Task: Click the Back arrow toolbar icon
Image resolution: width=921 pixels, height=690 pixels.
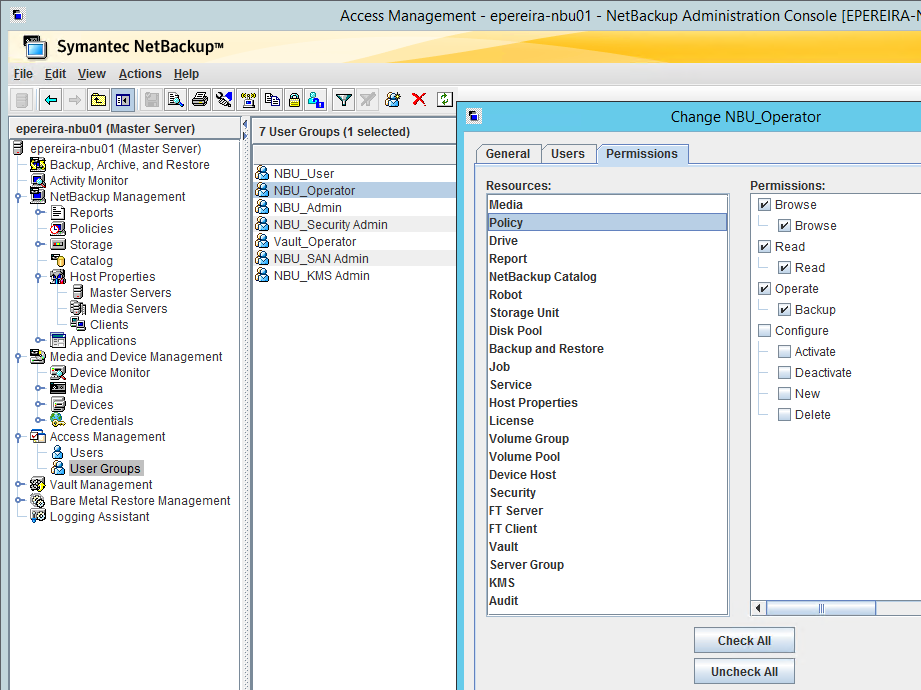Action: click(x=51, y=100)
